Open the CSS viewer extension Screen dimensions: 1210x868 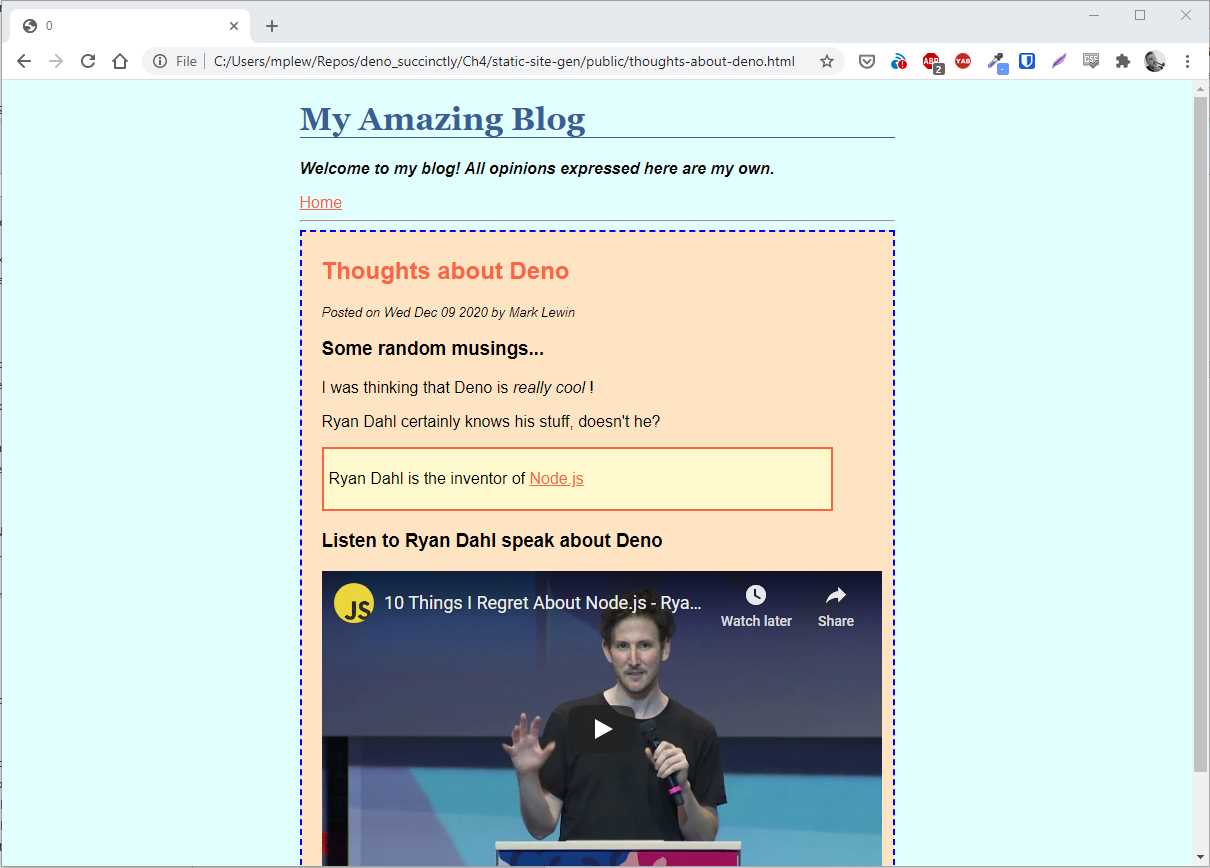1091,61
